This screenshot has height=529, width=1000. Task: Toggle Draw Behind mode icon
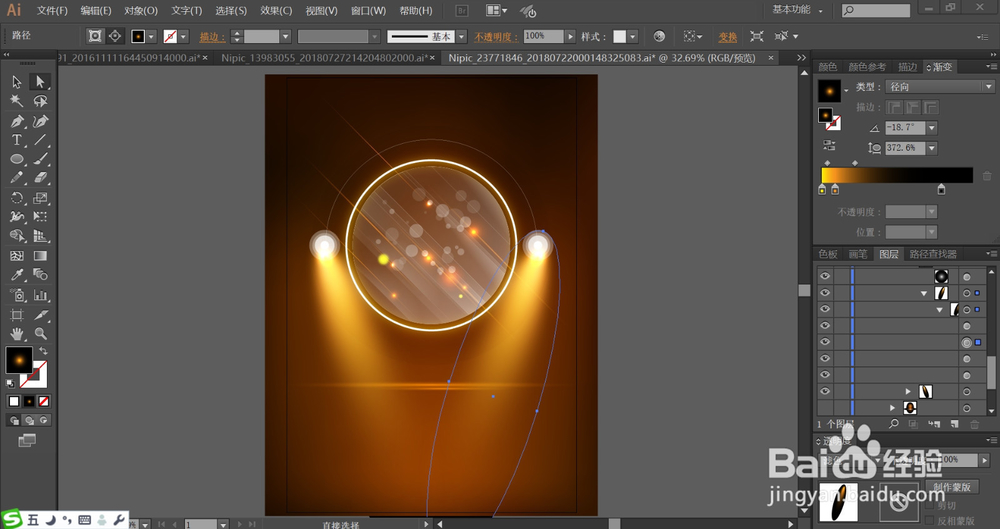coord(29,421)
